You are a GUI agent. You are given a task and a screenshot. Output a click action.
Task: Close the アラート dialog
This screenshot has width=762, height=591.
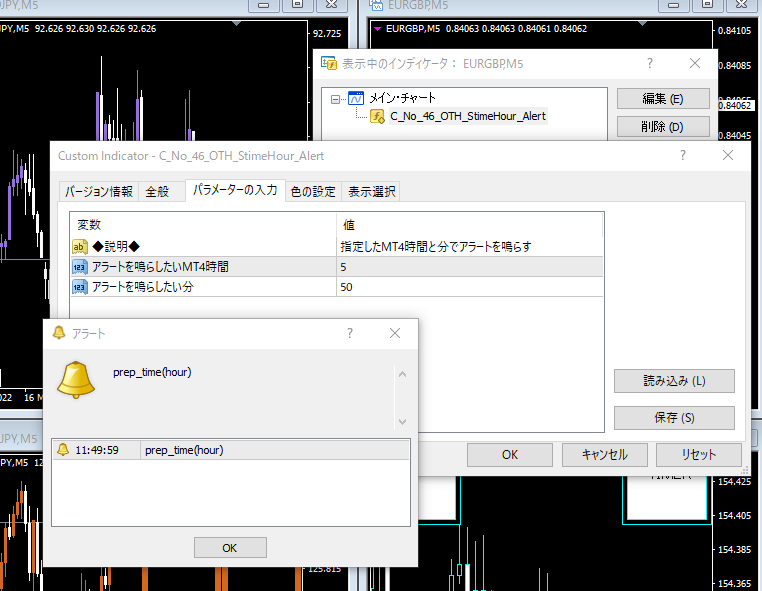coord(395,333)
